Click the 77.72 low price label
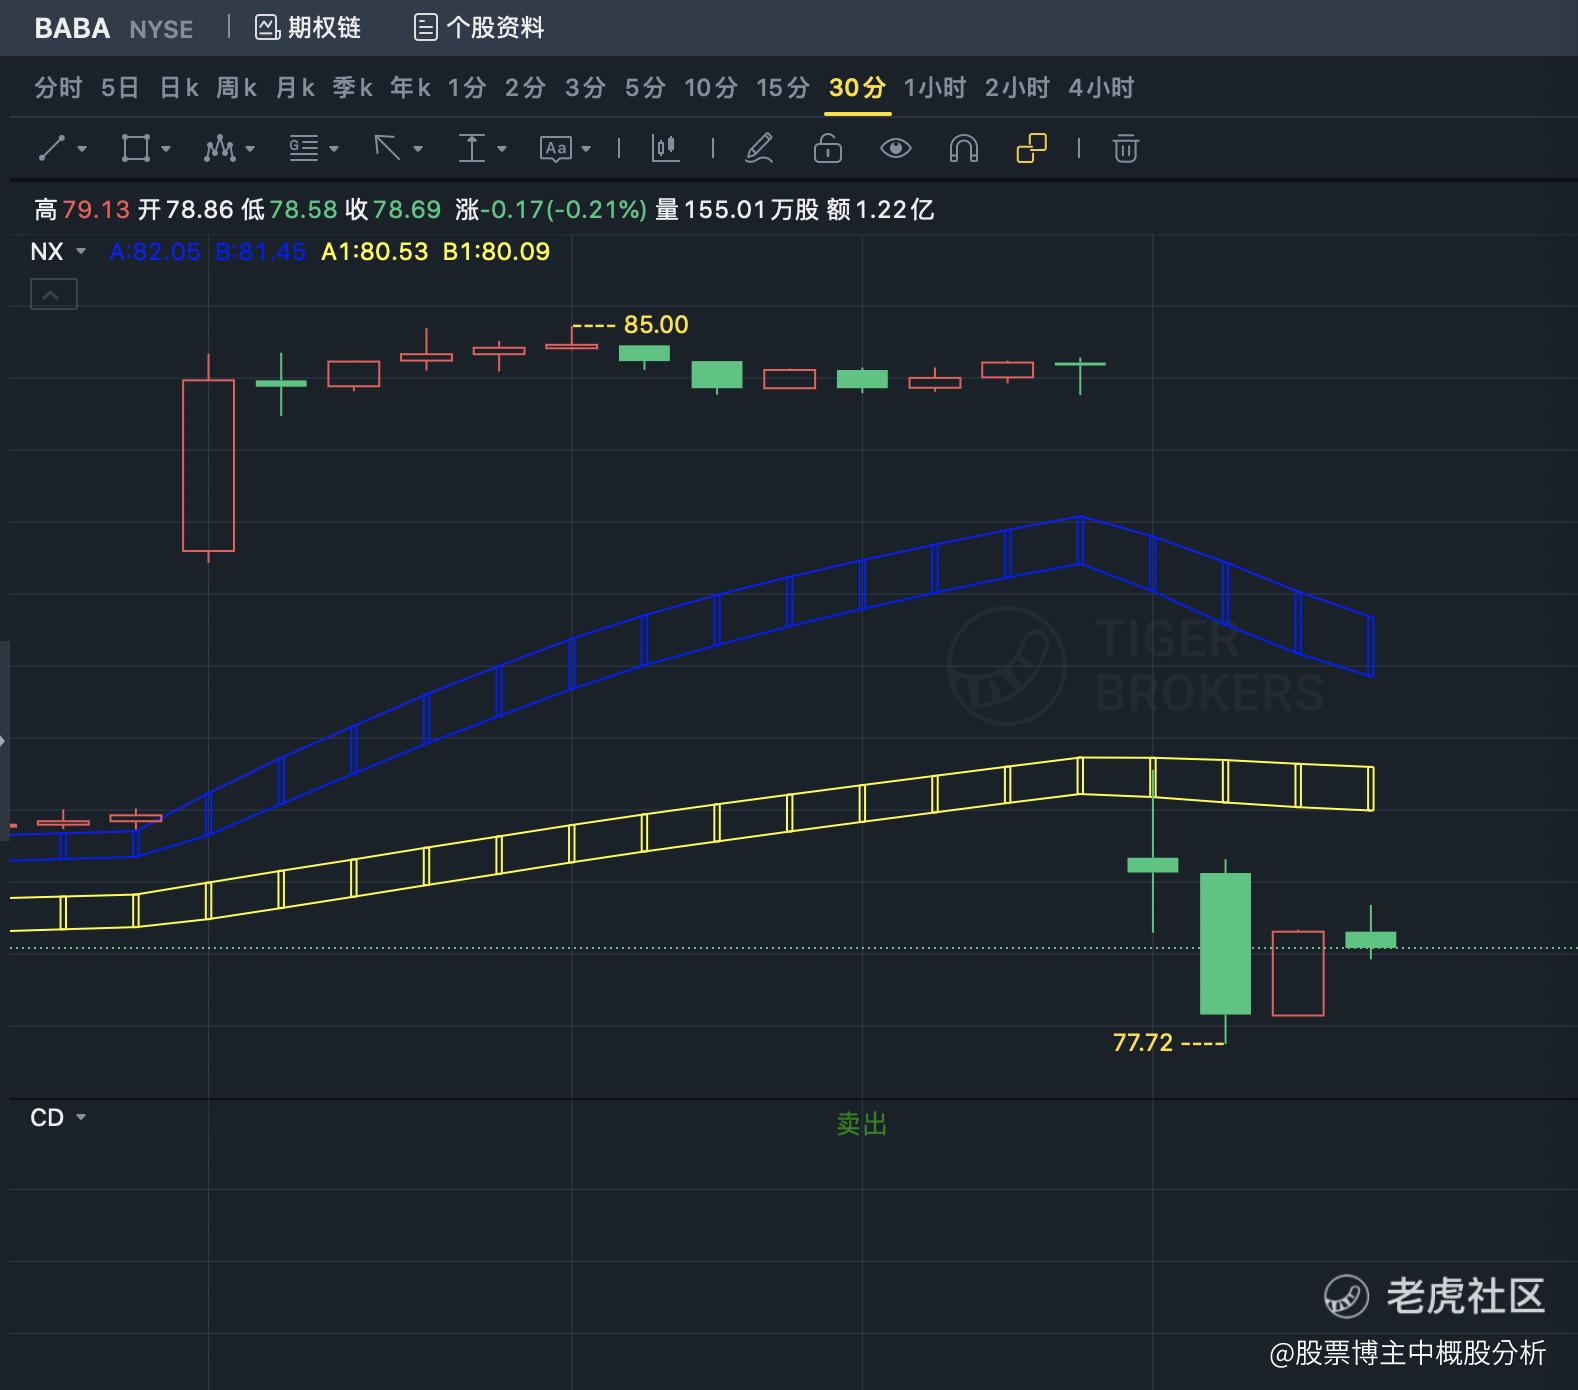This screenshot has height=1390, width=1578. [1143, 1043]
